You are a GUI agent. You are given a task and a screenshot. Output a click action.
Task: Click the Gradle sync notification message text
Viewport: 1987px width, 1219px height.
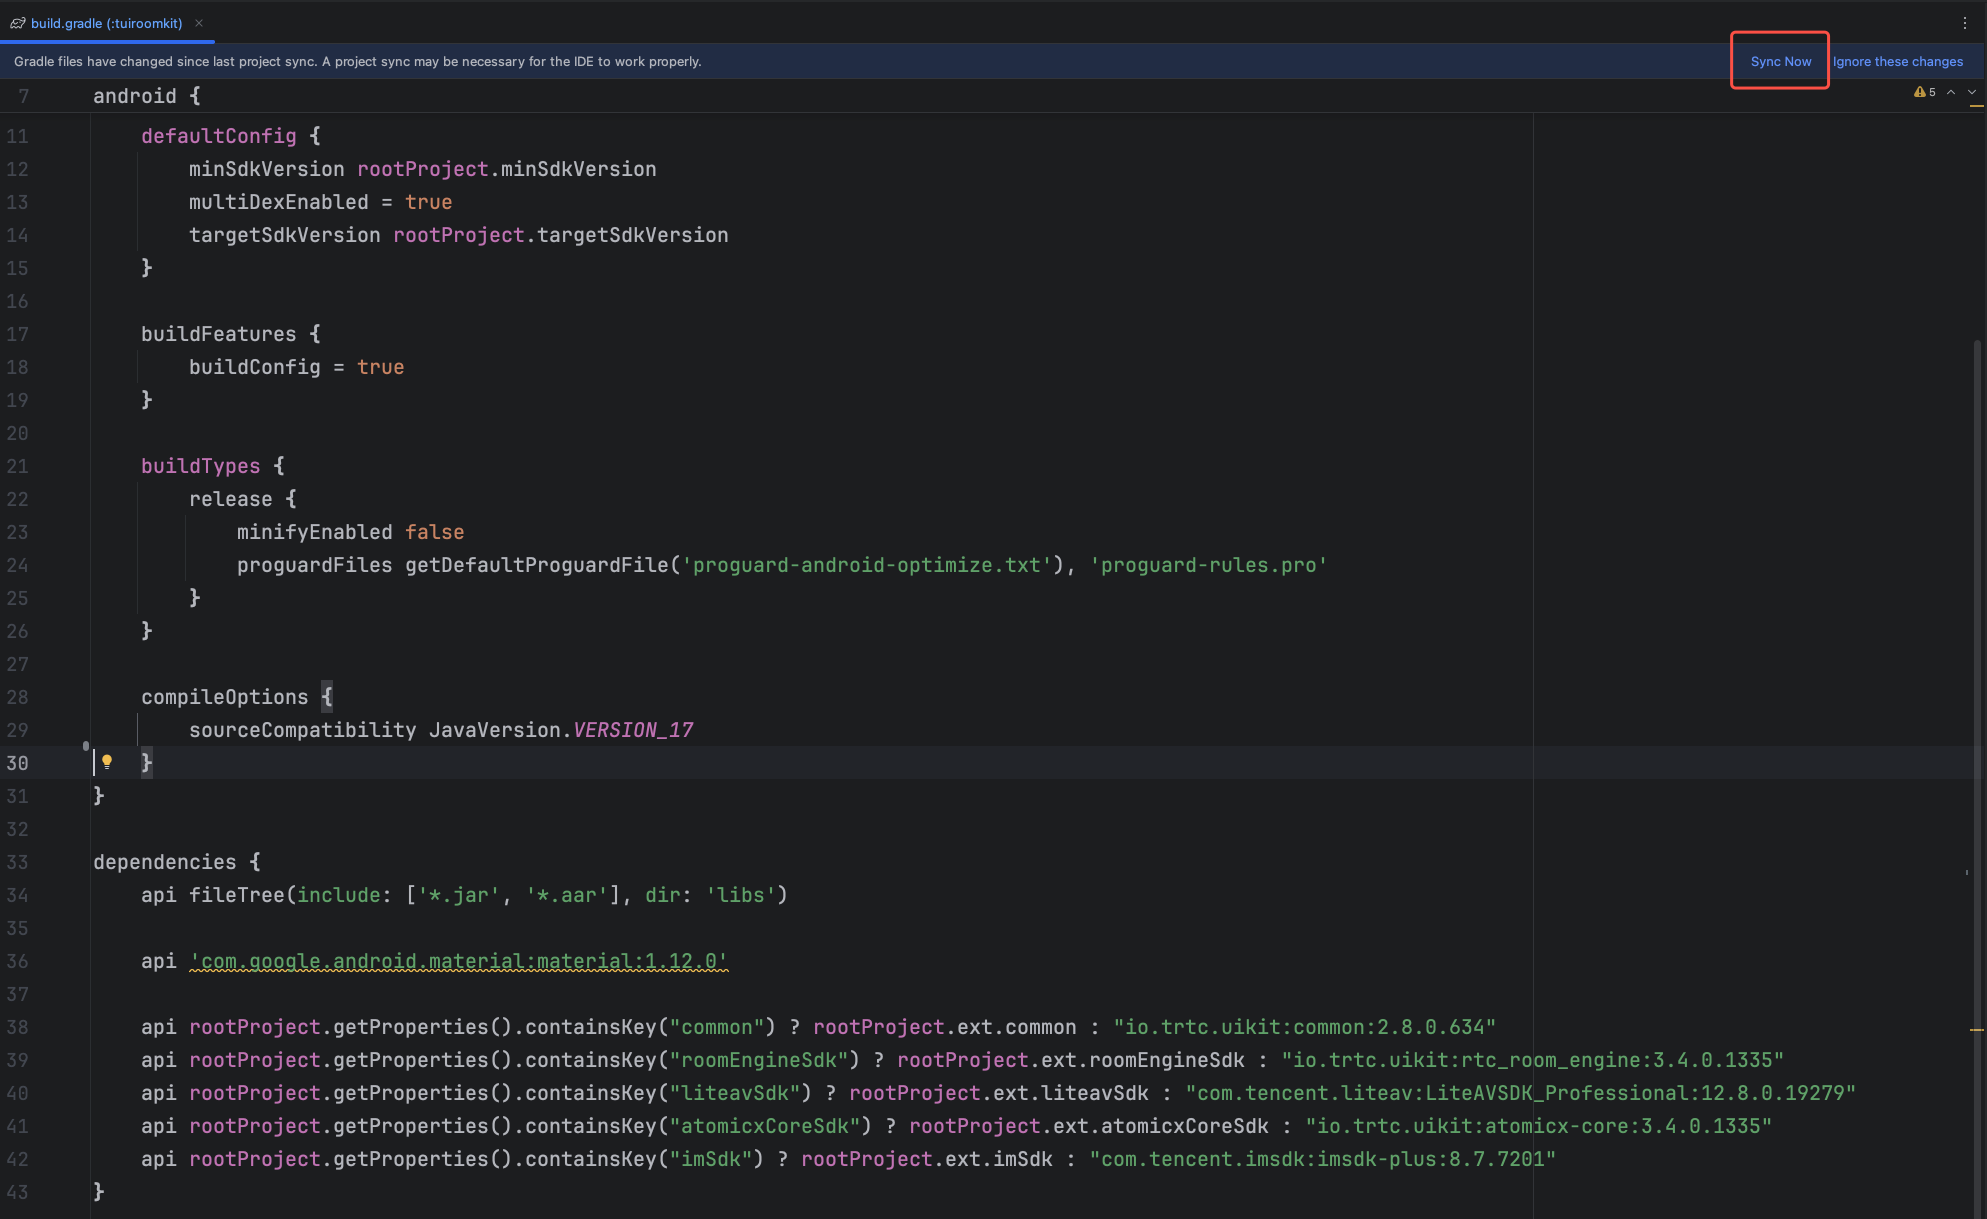point(357,61)
